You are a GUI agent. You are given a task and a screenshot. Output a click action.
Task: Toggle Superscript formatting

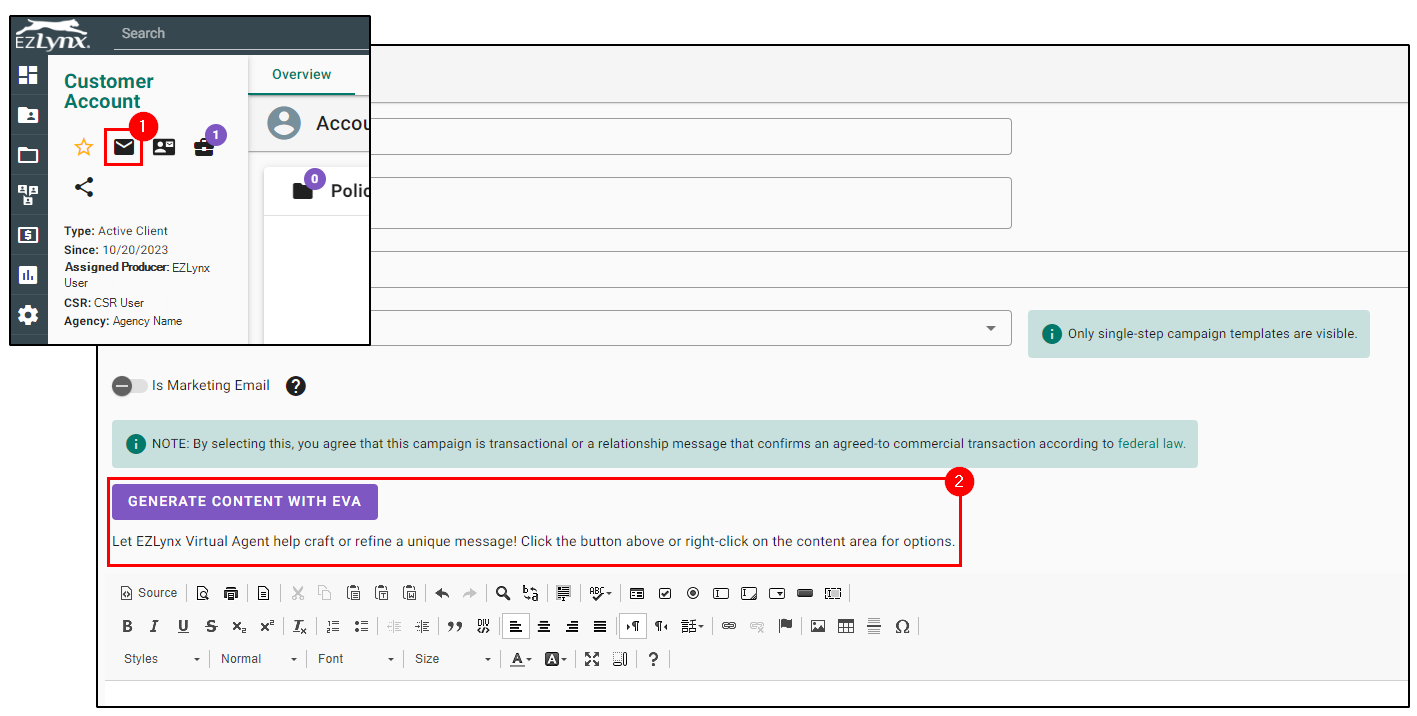pyautogui.click(x=267, y=626)
